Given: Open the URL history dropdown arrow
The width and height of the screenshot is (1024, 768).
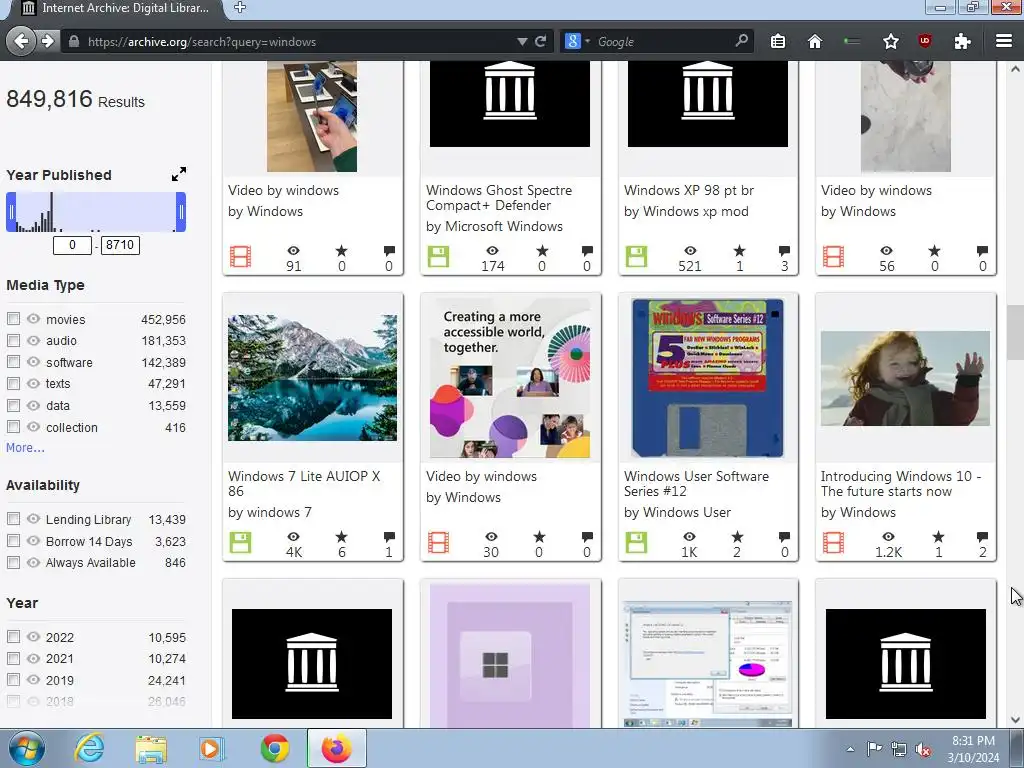Looking at the screenshot, I should pyautogui.click(x=522, y=41).
